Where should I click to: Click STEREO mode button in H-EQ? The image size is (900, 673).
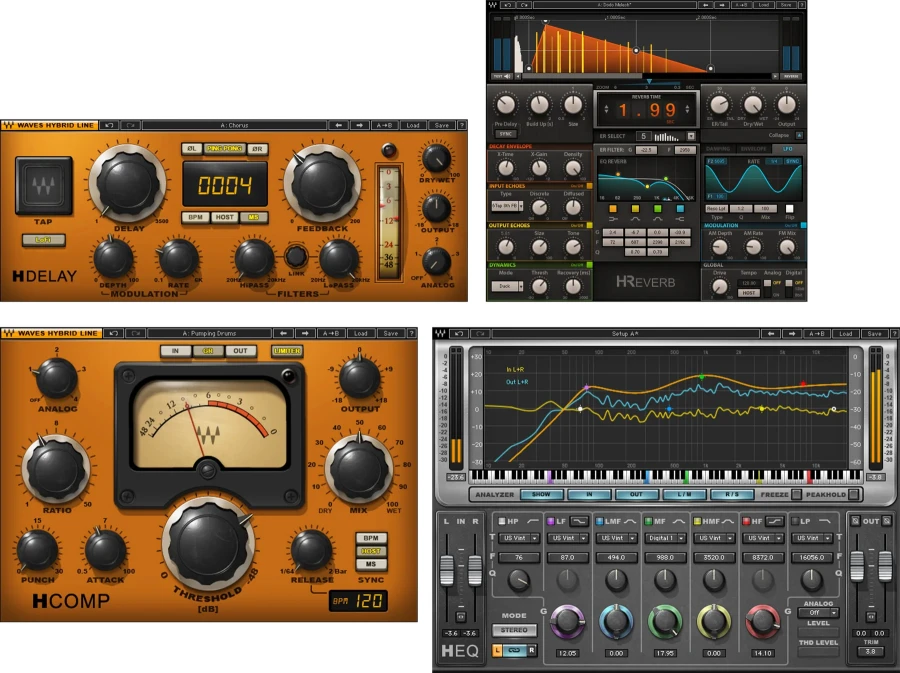click(x=514, y=630)
